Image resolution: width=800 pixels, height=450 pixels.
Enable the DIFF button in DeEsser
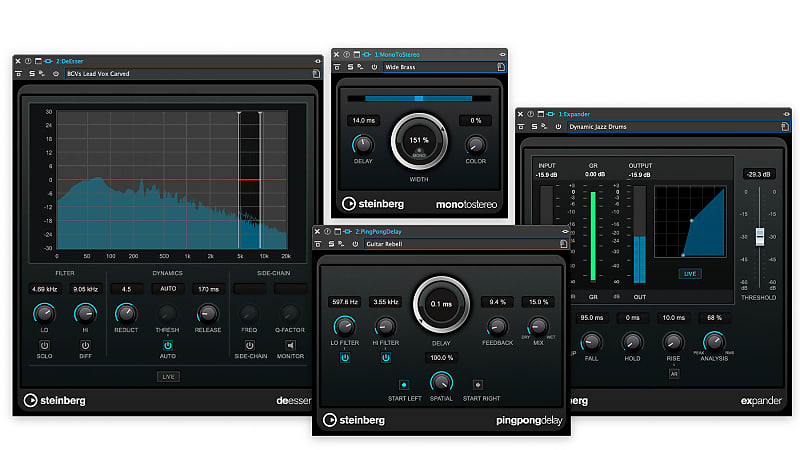coord(85,345)
